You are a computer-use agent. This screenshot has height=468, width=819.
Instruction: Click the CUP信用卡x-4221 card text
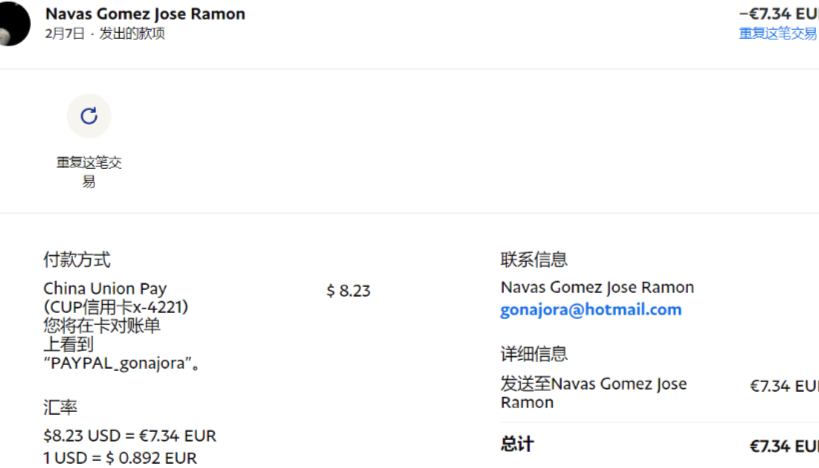(116, 307)
